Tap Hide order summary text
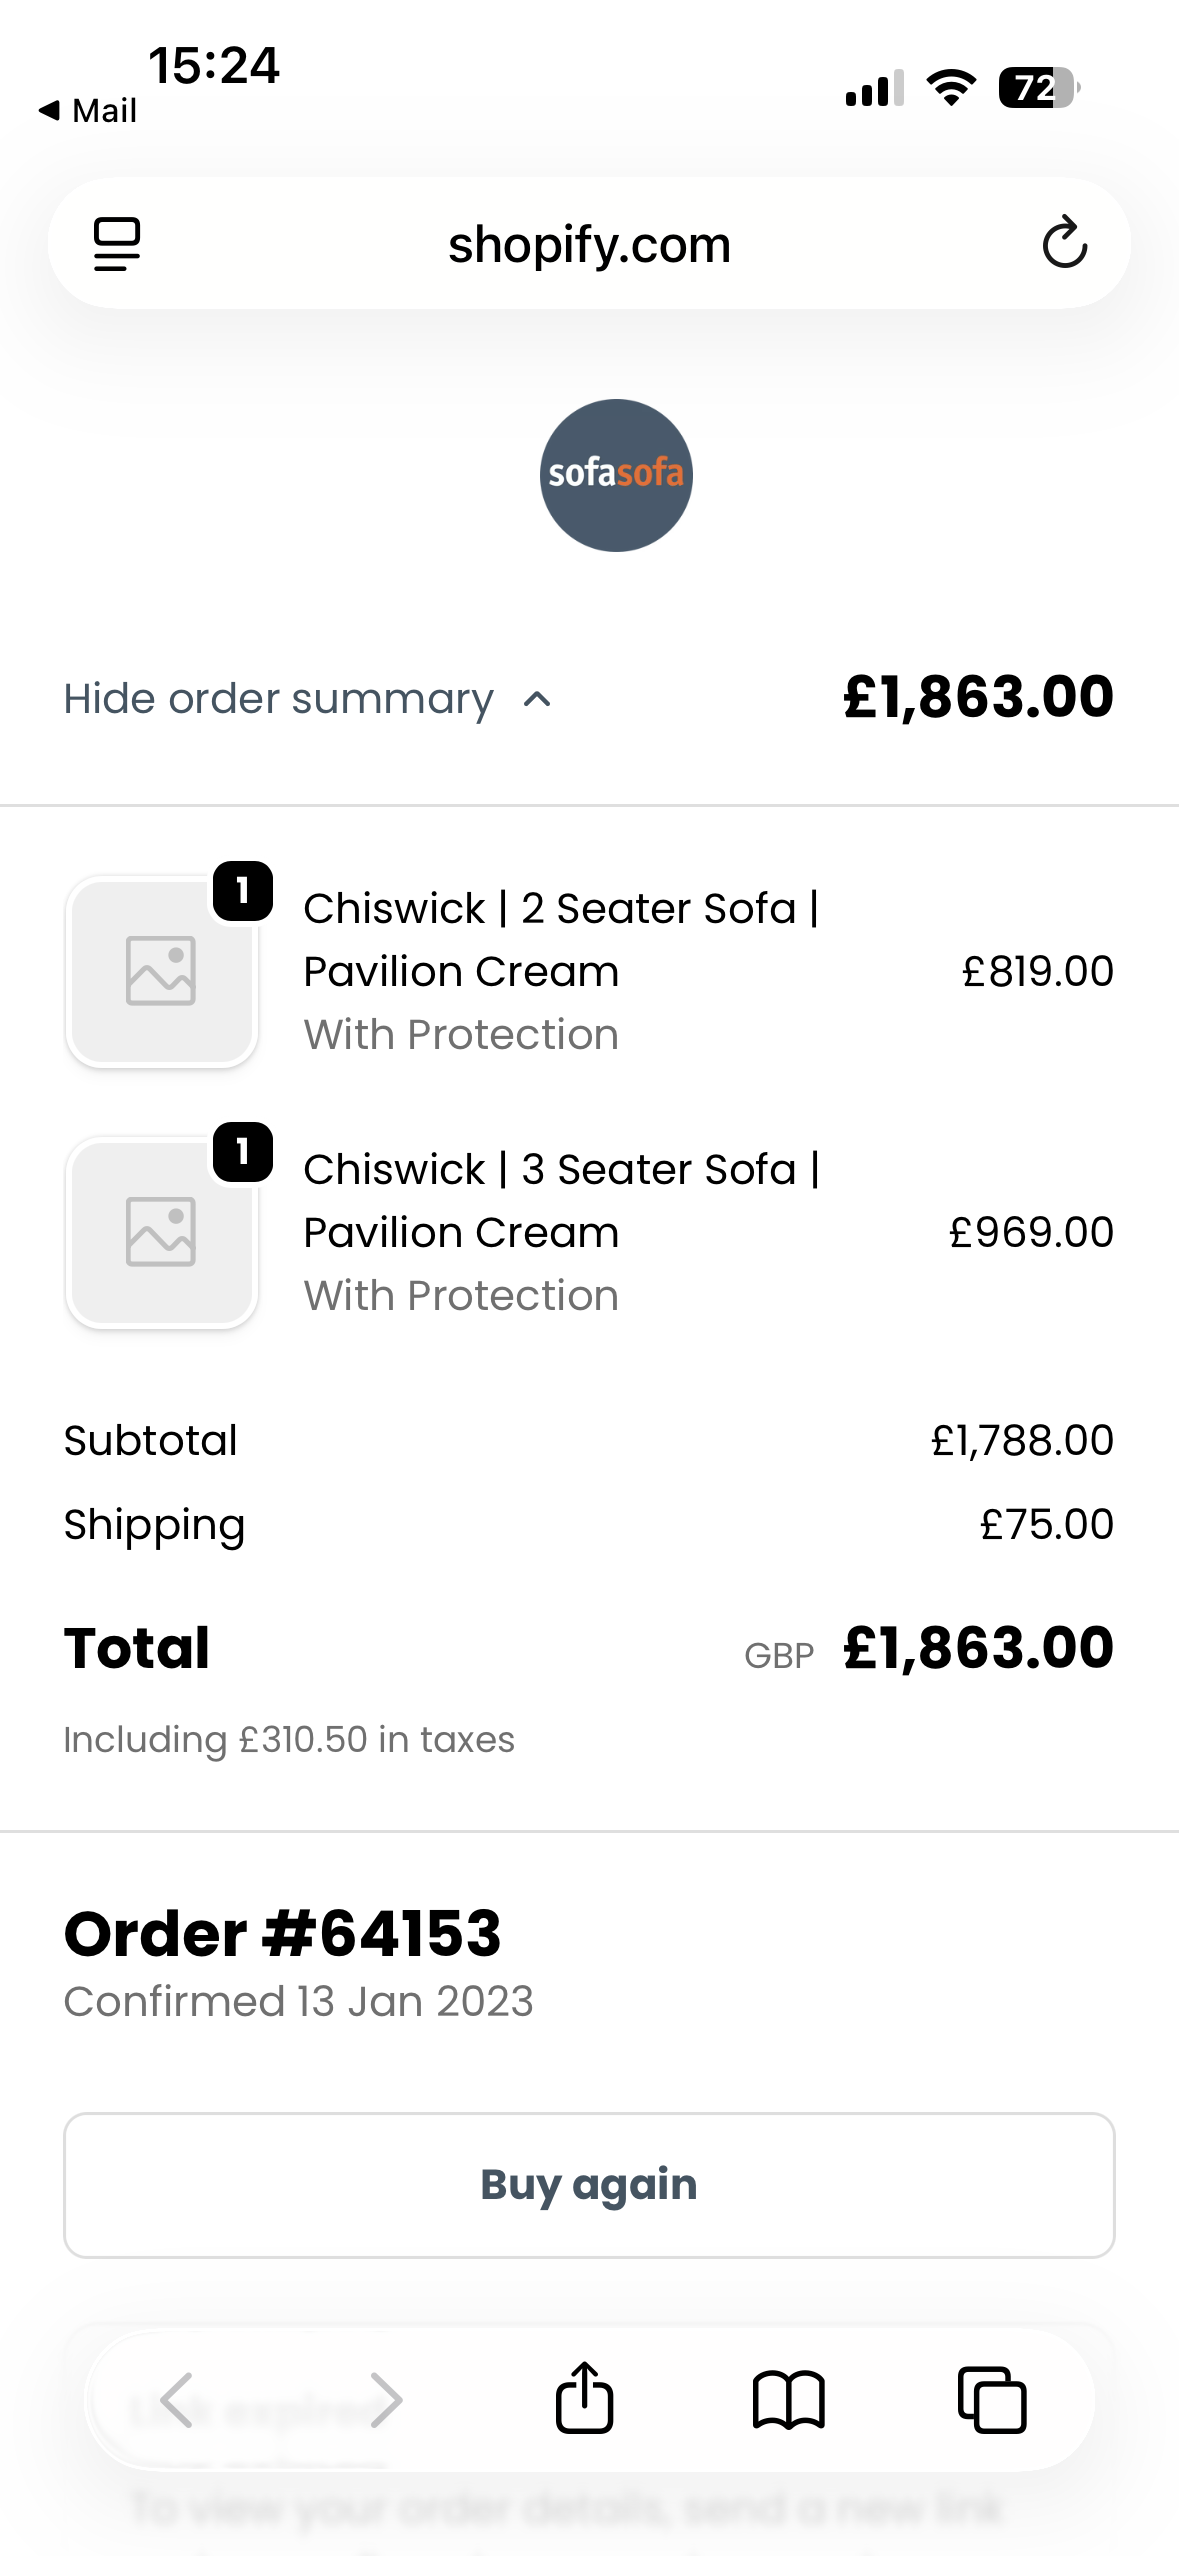1179x2556 pixels. [278, 699]
